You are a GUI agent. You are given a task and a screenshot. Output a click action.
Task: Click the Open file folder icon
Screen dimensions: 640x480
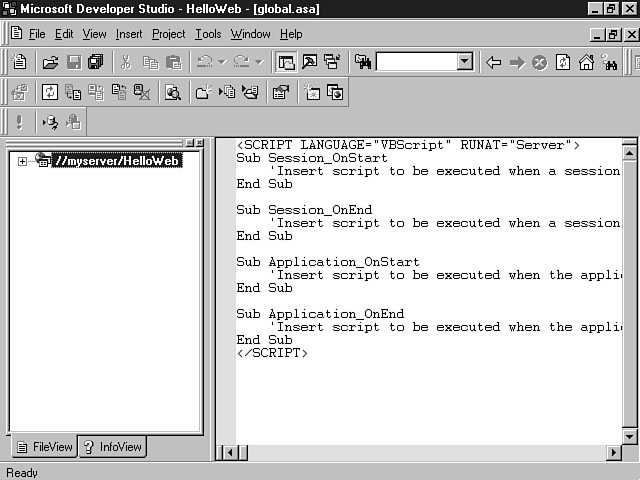click(x=50, y=62)
